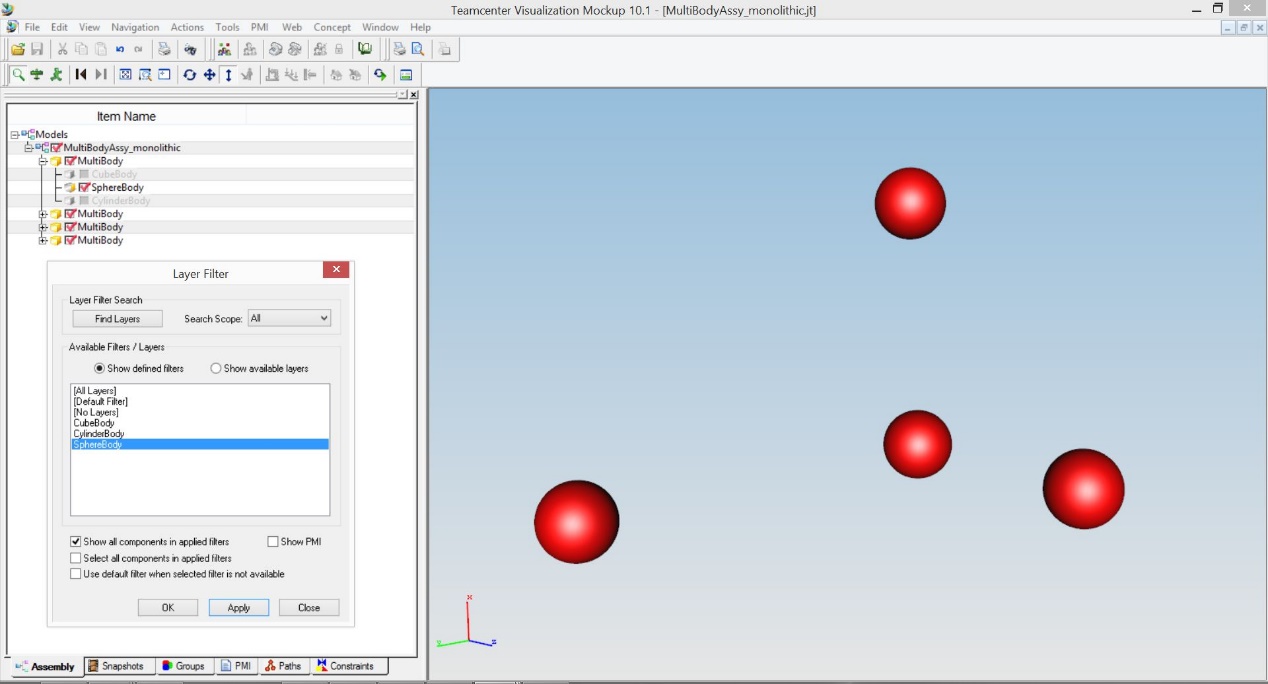
Task: Enable Use default filter when unavailable option
Action: (75, 574)
